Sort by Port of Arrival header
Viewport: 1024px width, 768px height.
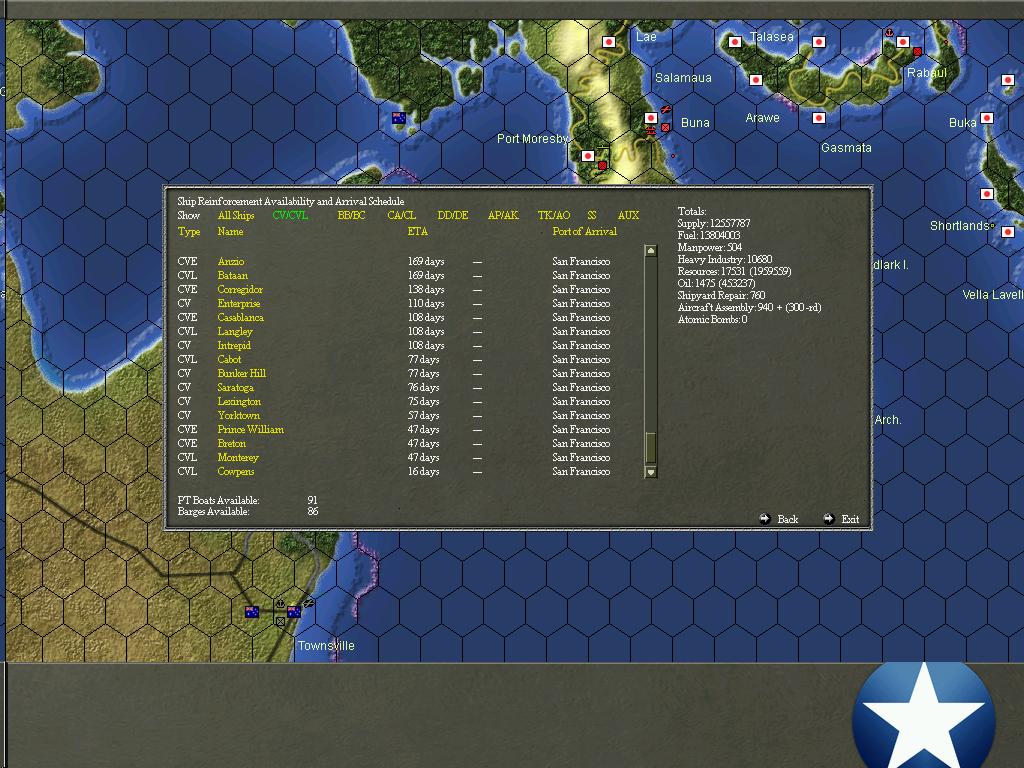tap(584, 231)
